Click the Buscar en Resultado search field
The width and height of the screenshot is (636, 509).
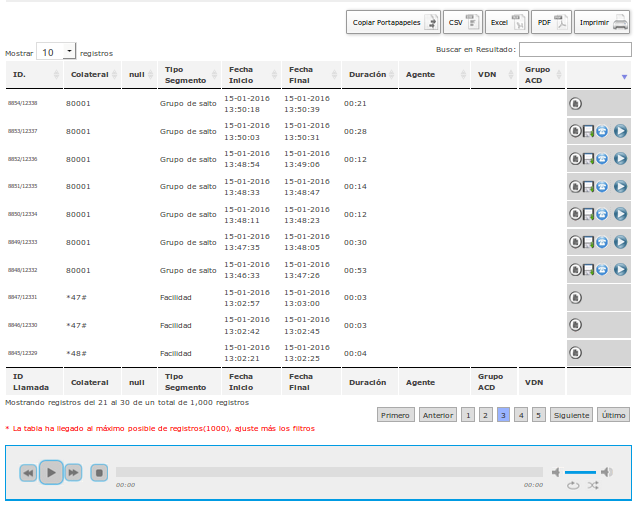click(x=575, y=49)
